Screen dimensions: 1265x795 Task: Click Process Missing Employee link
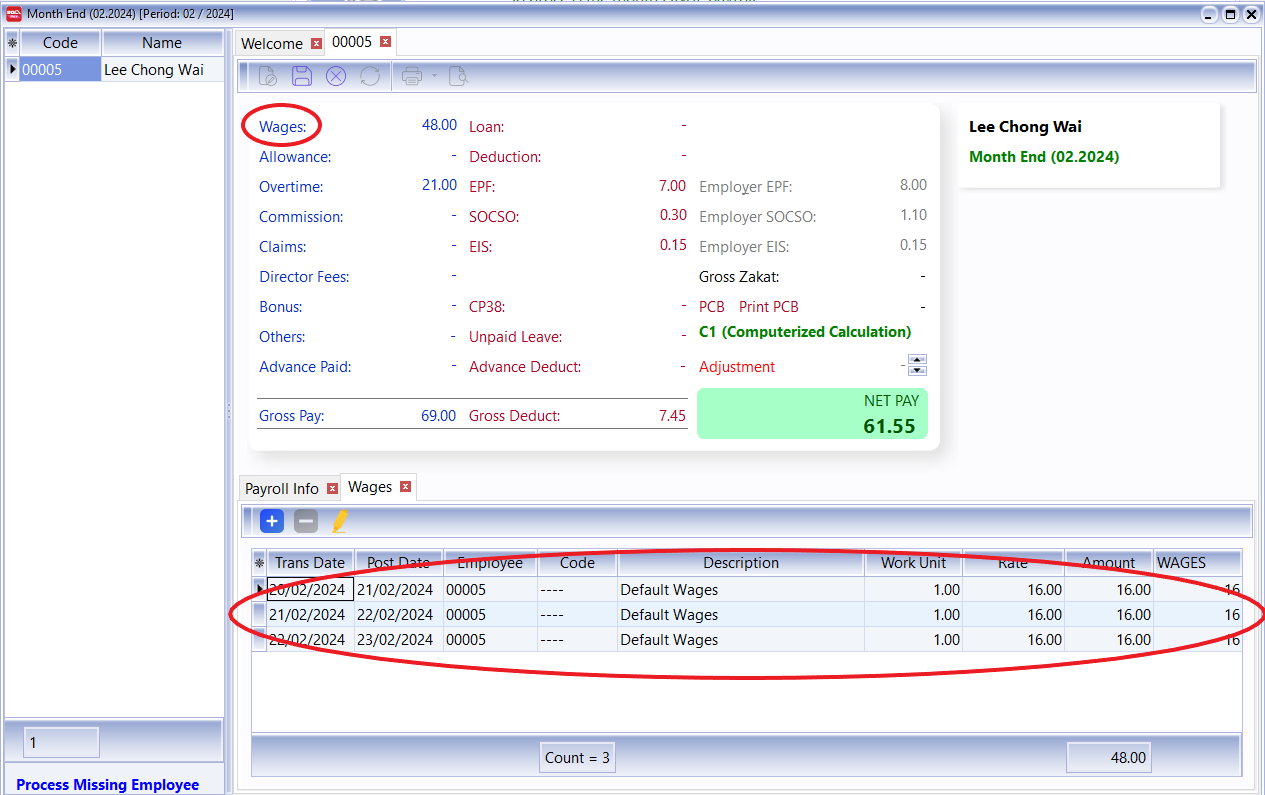[x=108, y=785]
